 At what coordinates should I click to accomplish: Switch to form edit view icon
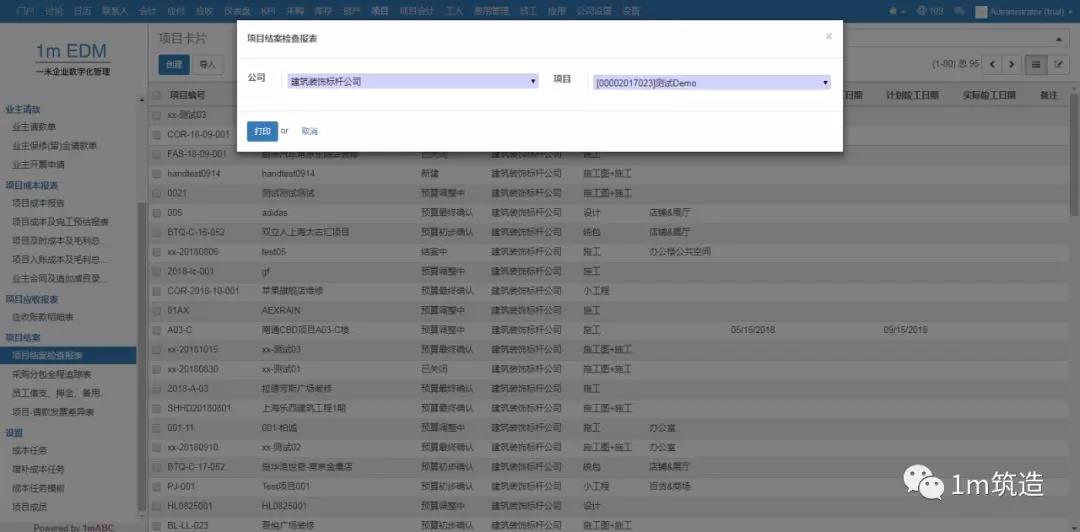1059,64
